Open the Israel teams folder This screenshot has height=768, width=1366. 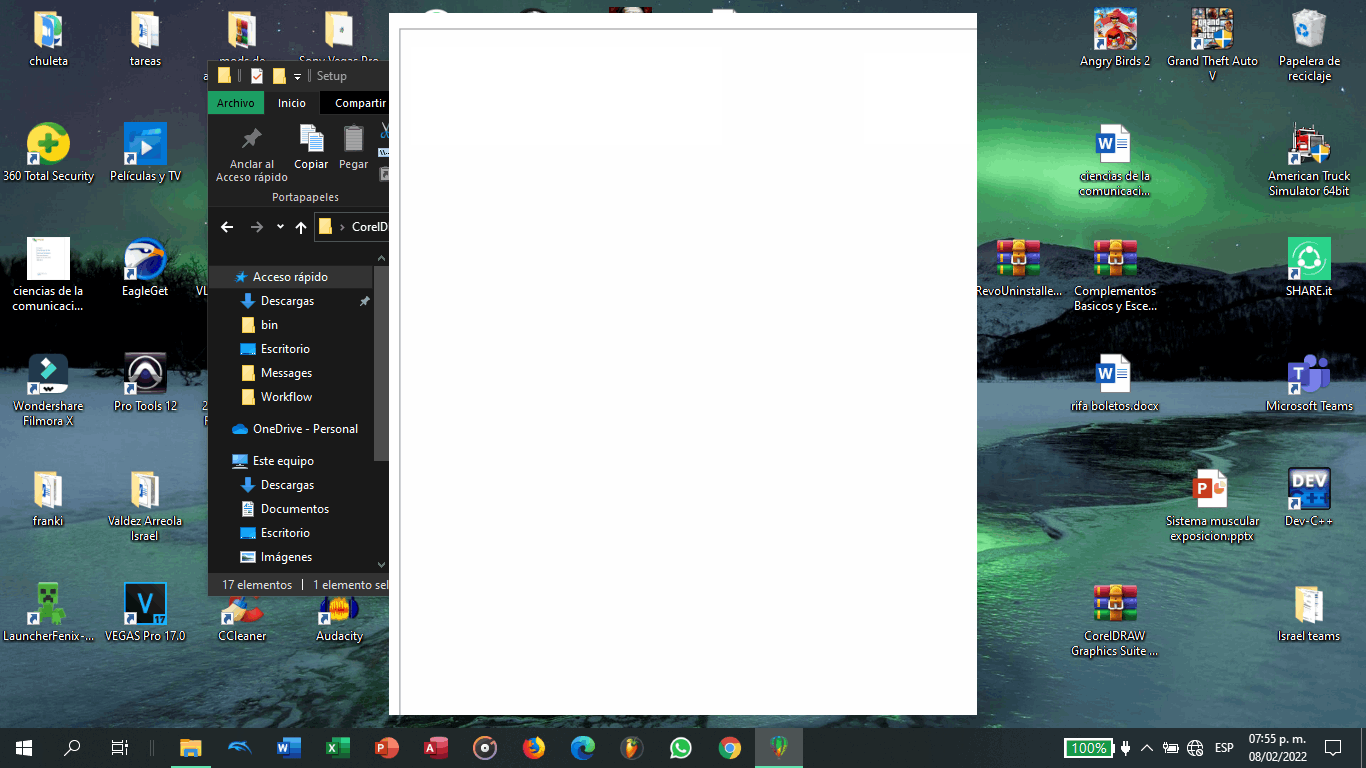coord(1309,612)
